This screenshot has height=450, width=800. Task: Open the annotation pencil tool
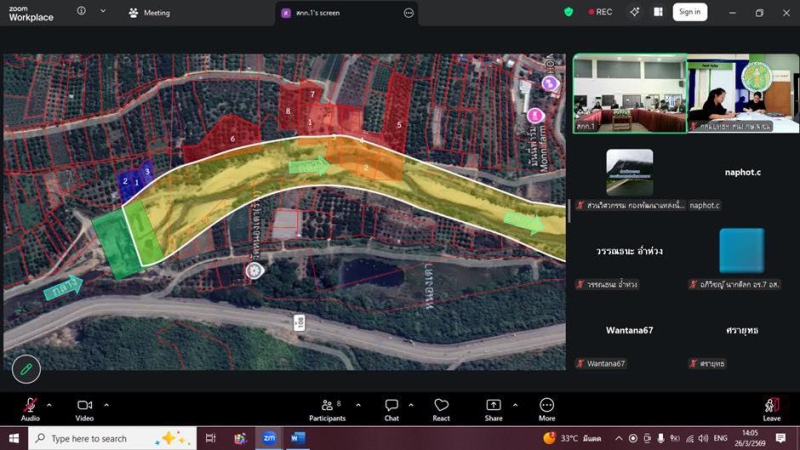(x=26, y=368)
